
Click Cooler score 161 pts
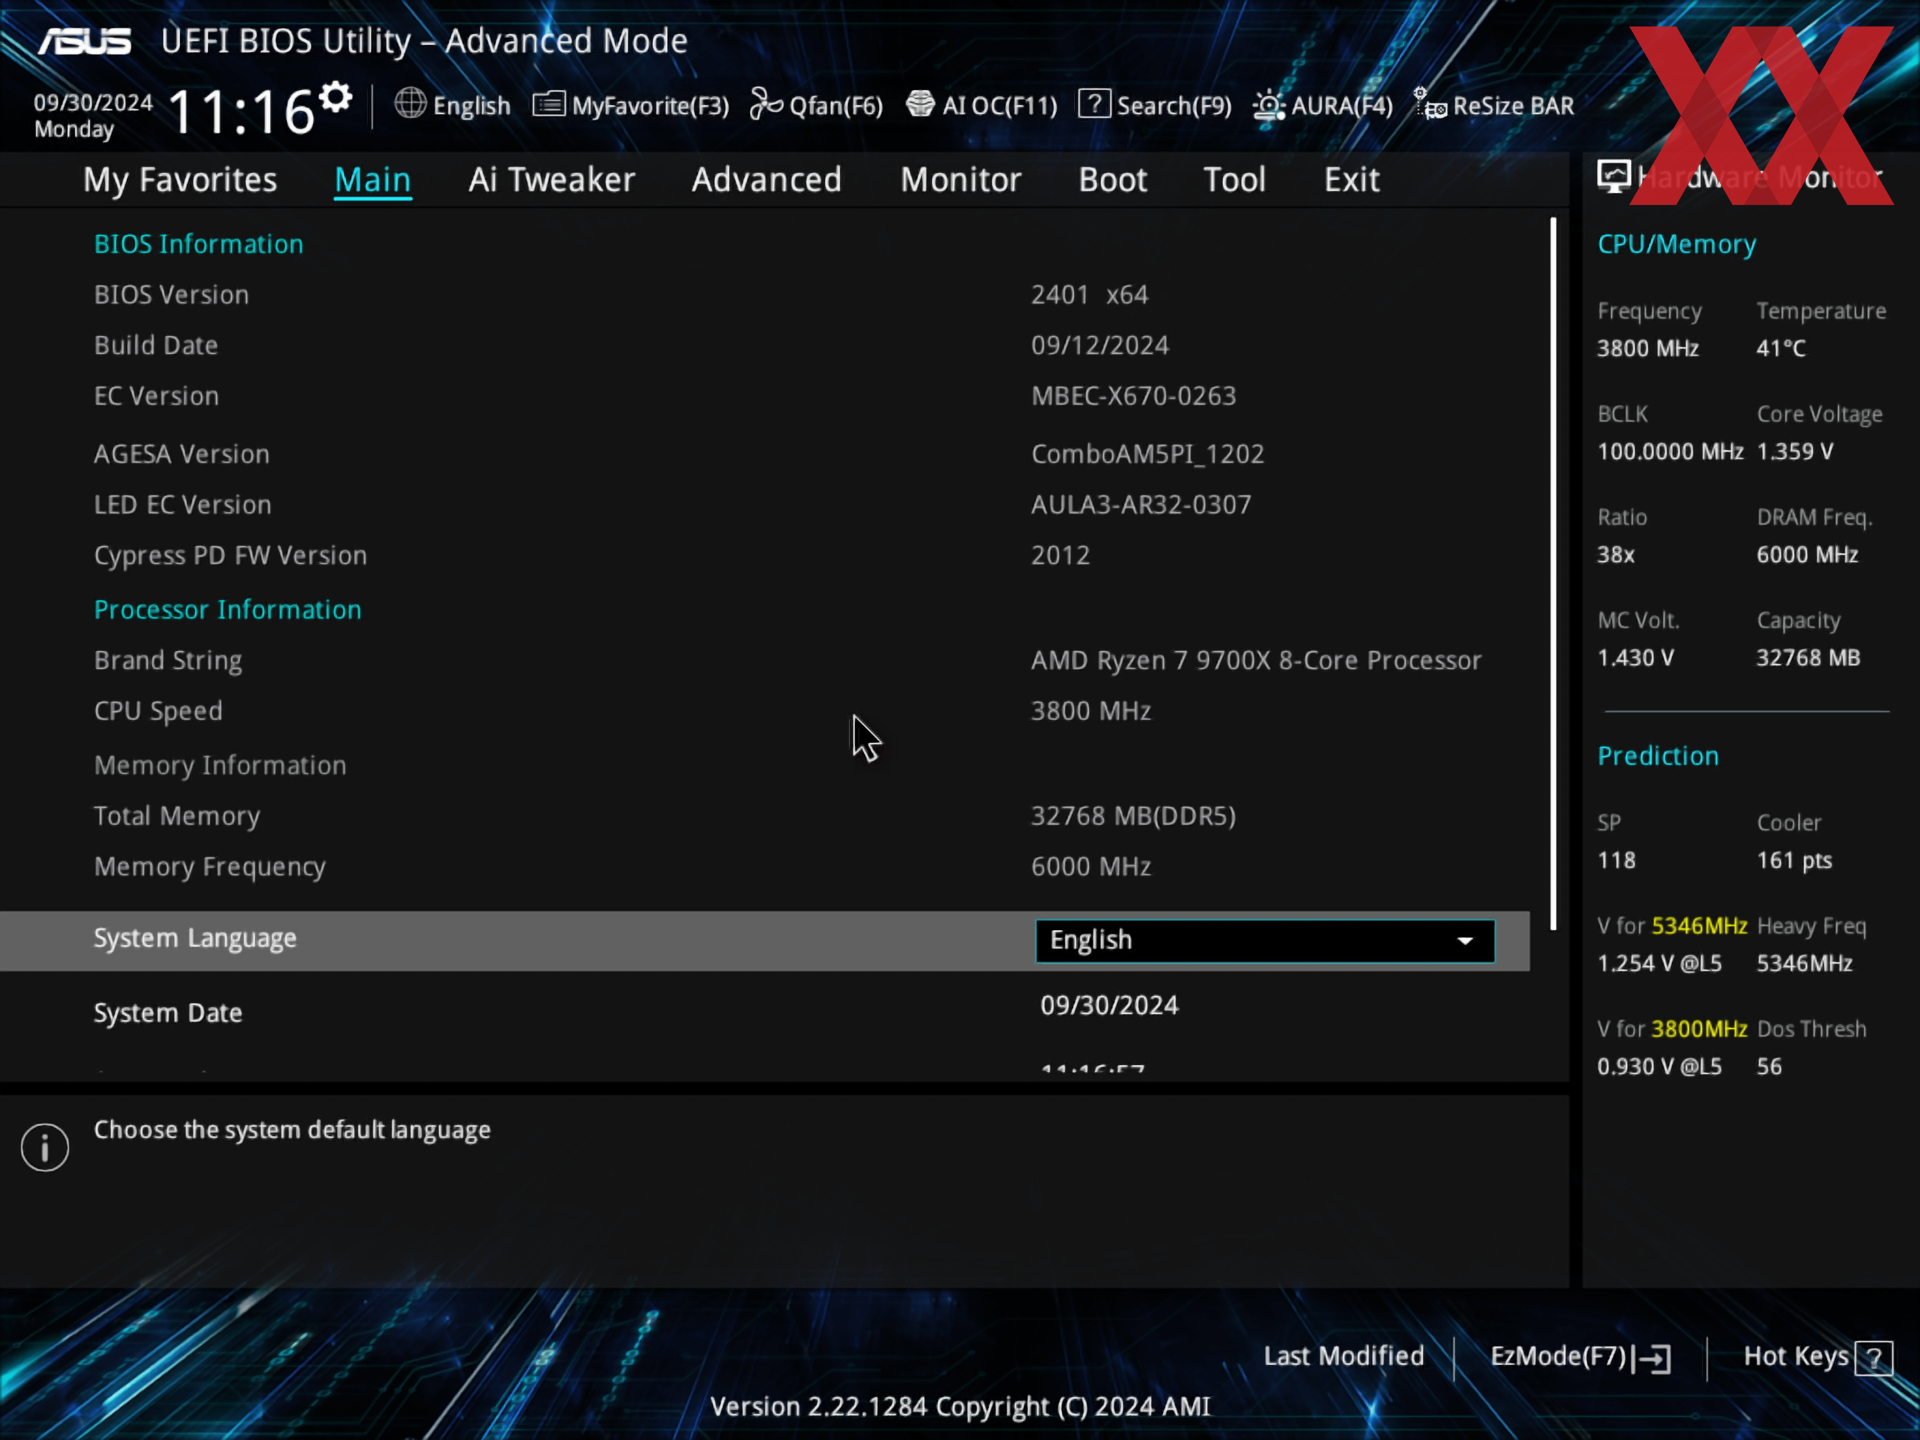(x=1794, y=861)
